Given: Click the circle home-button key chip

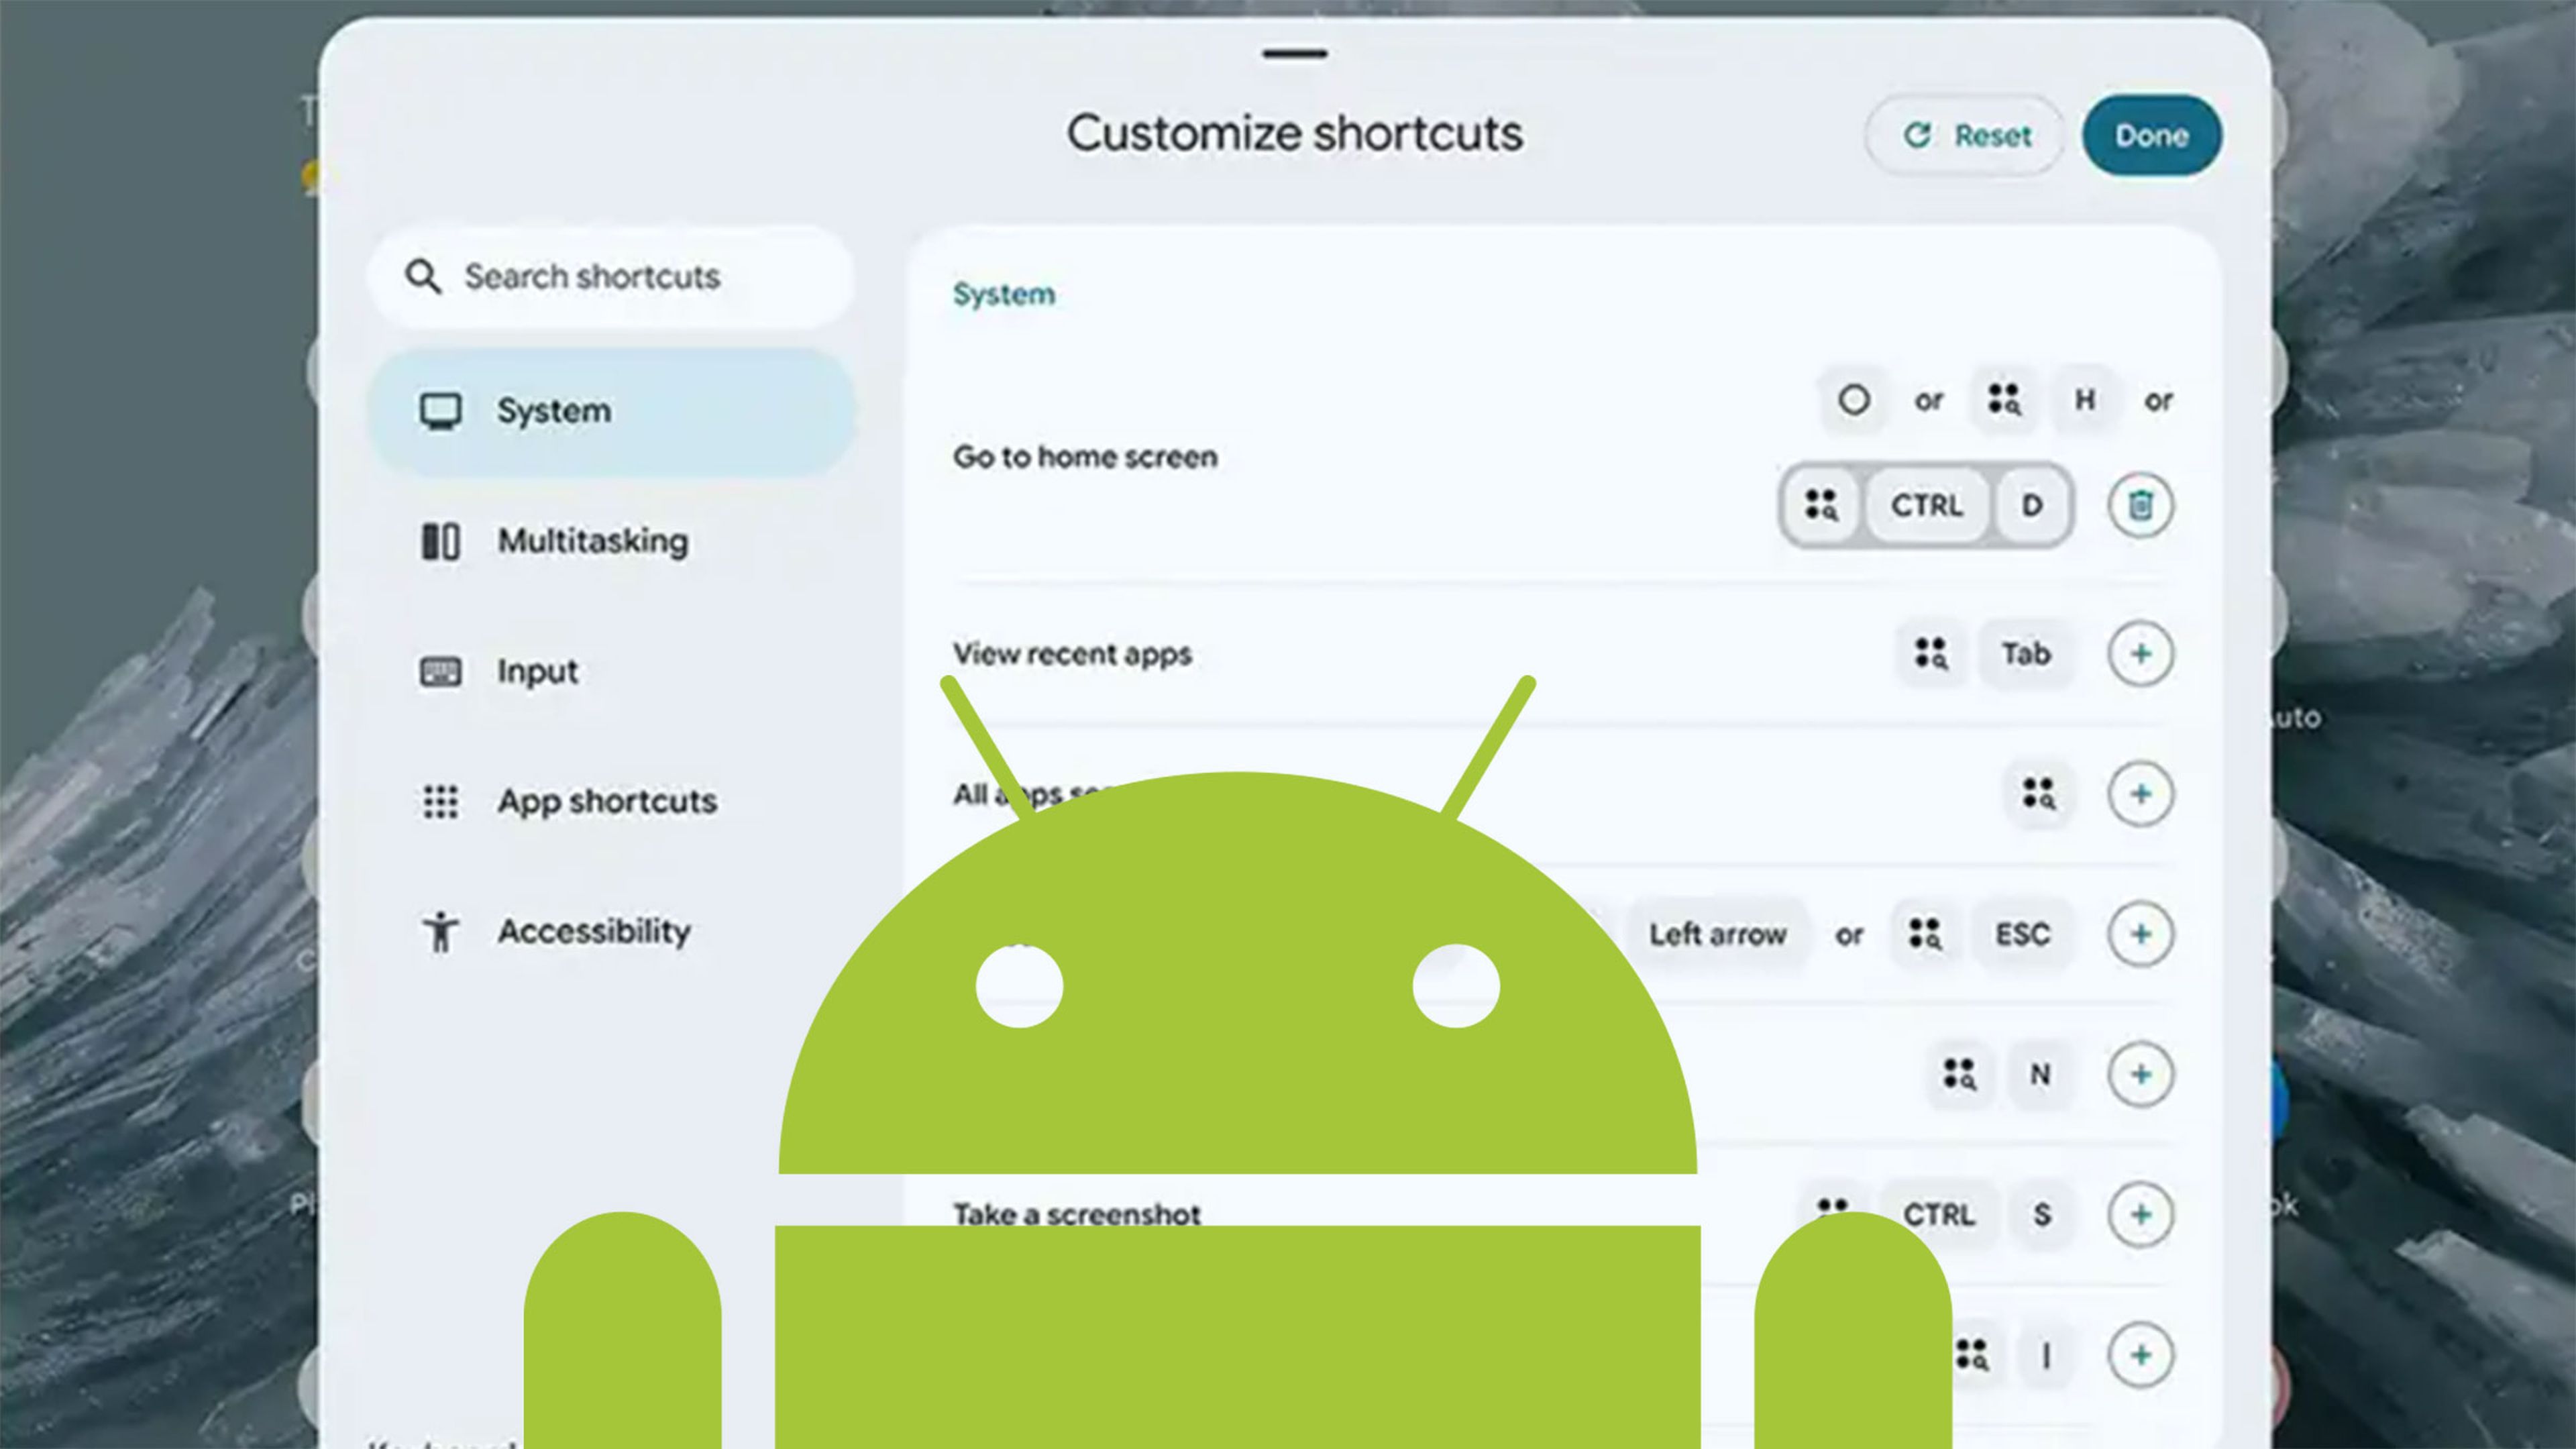Looking at the screenshot, I should coord(1853,400).
